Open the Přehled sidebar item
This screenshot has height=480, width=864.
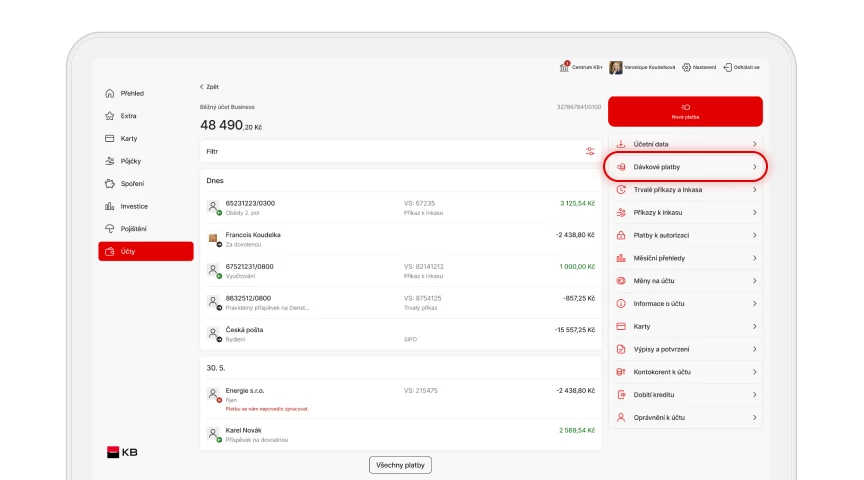tap(132, 93)
